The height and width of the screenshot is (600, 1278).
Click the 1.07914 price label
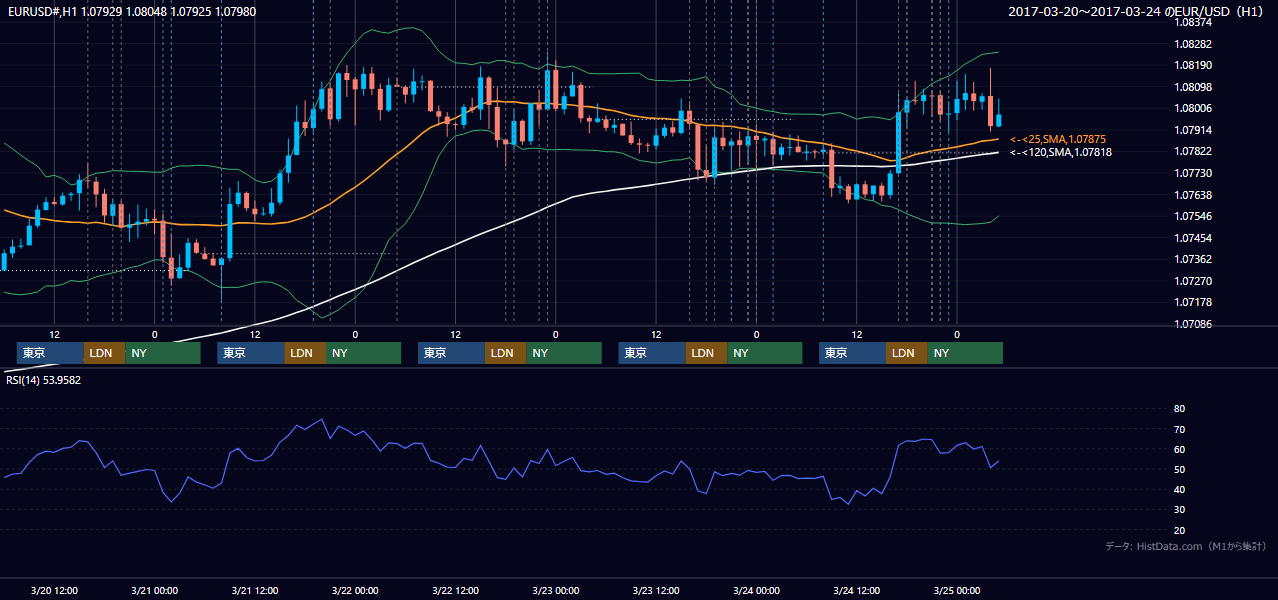click(x=1193, y=130)
